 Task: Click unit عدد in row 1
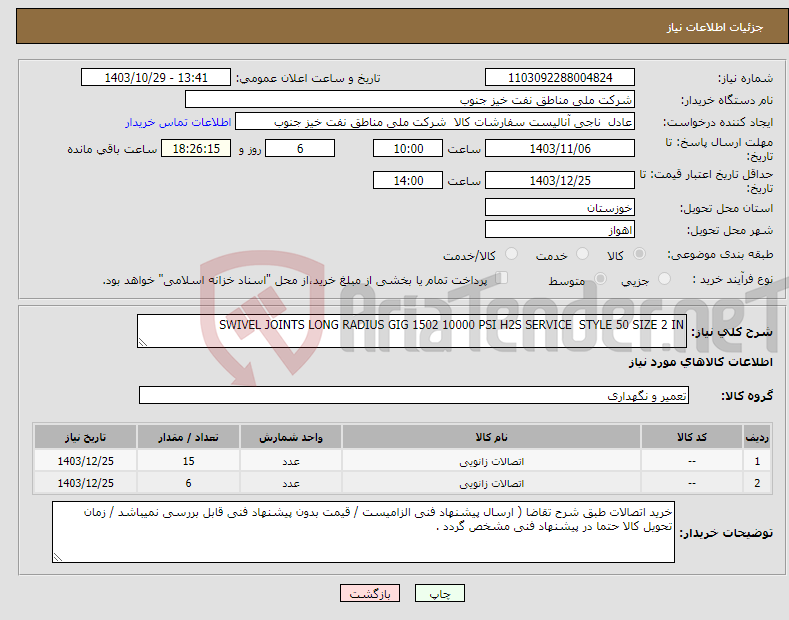291,461
